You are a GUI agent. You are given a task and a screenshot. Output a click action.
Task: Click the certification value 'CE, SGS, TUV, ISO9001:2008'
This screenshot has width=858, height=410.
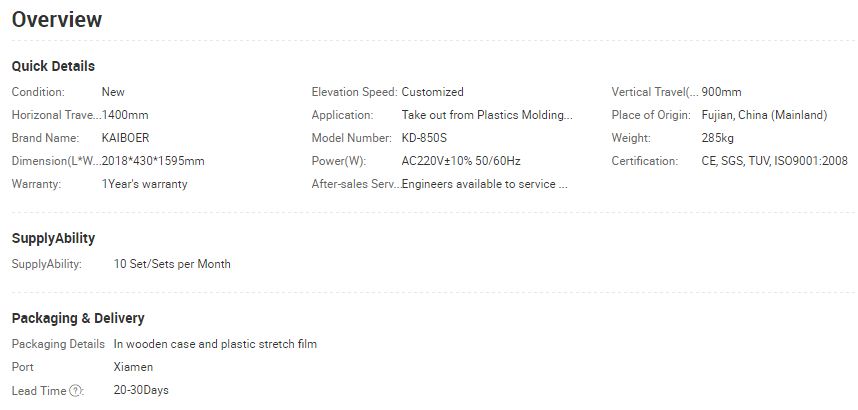[774, 161]
